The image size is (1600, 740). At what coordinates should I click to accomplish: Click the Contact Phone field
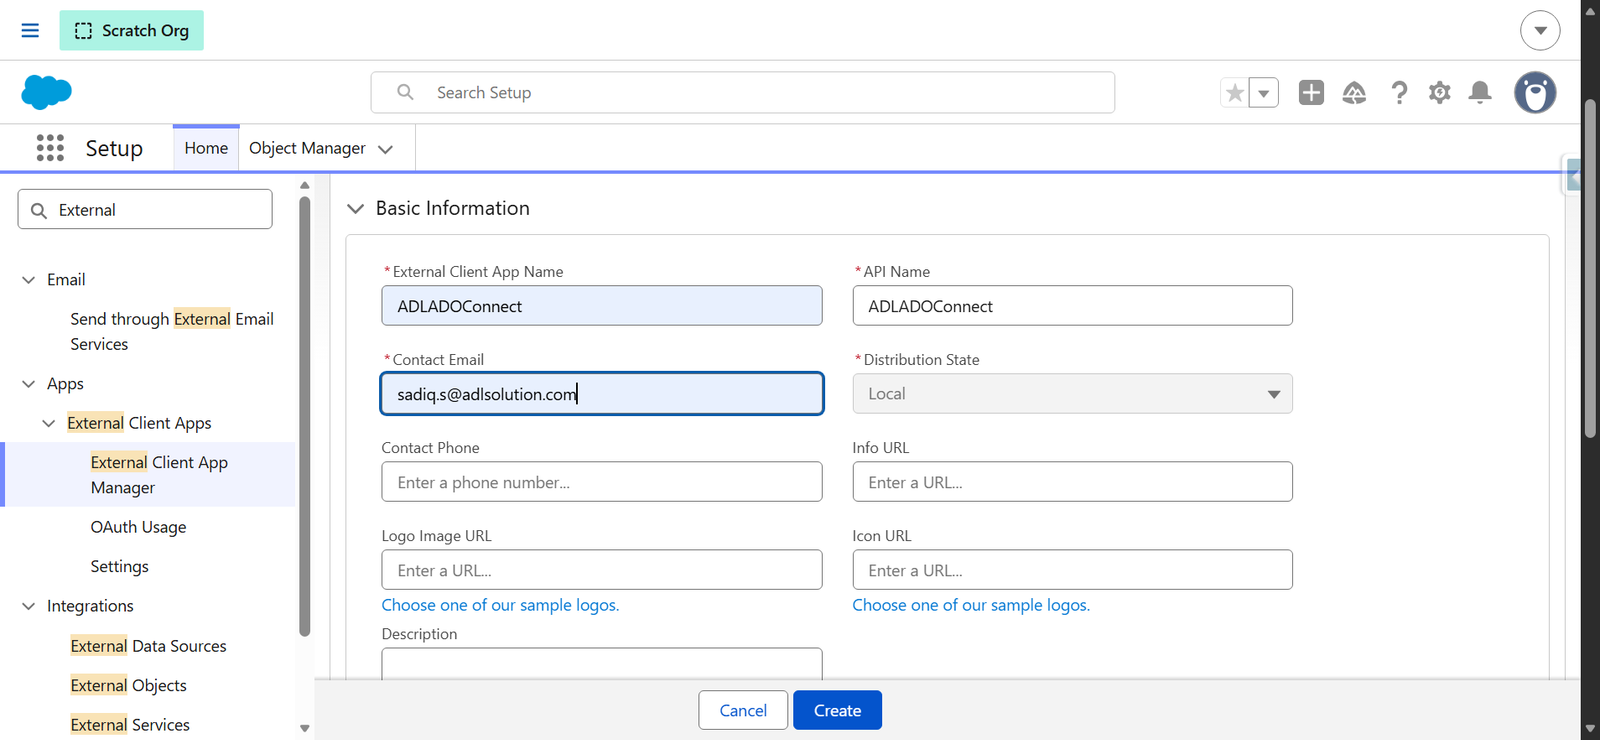602,482
